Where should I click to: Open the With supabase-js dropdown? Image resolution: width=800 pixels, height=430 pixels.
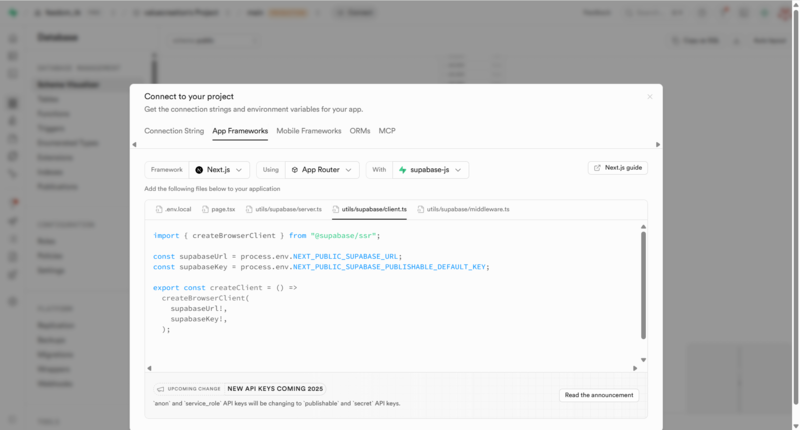[431, 170]
